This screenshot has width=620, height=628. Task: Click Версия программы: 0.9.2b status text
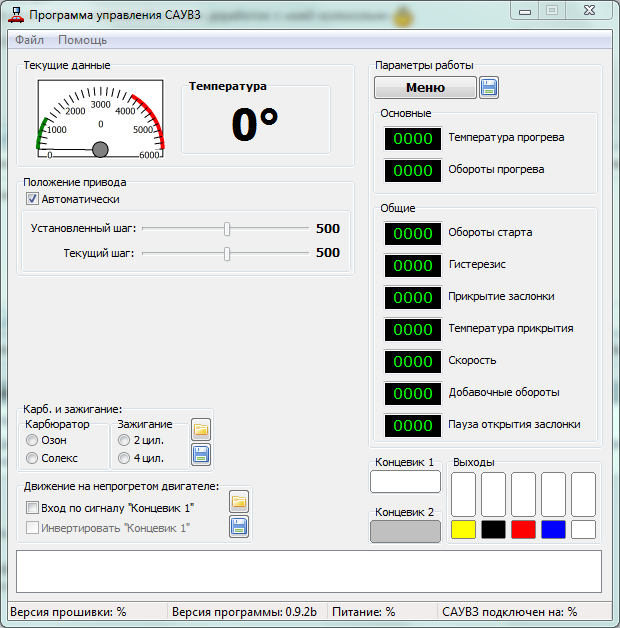[244, 612]
